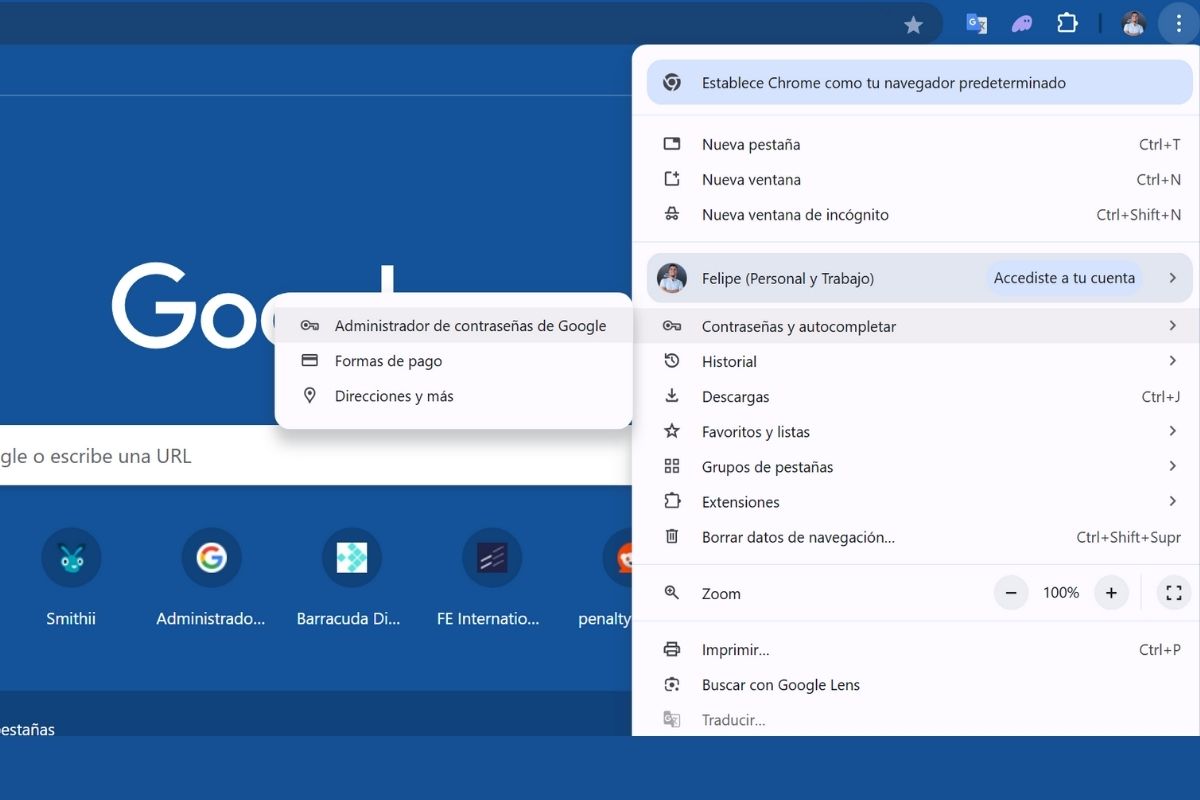The height and width of the screenshot is (800, 1200).
Task: Open the Barracuda Di... shortcut icon
Action: tap(351, 557)
